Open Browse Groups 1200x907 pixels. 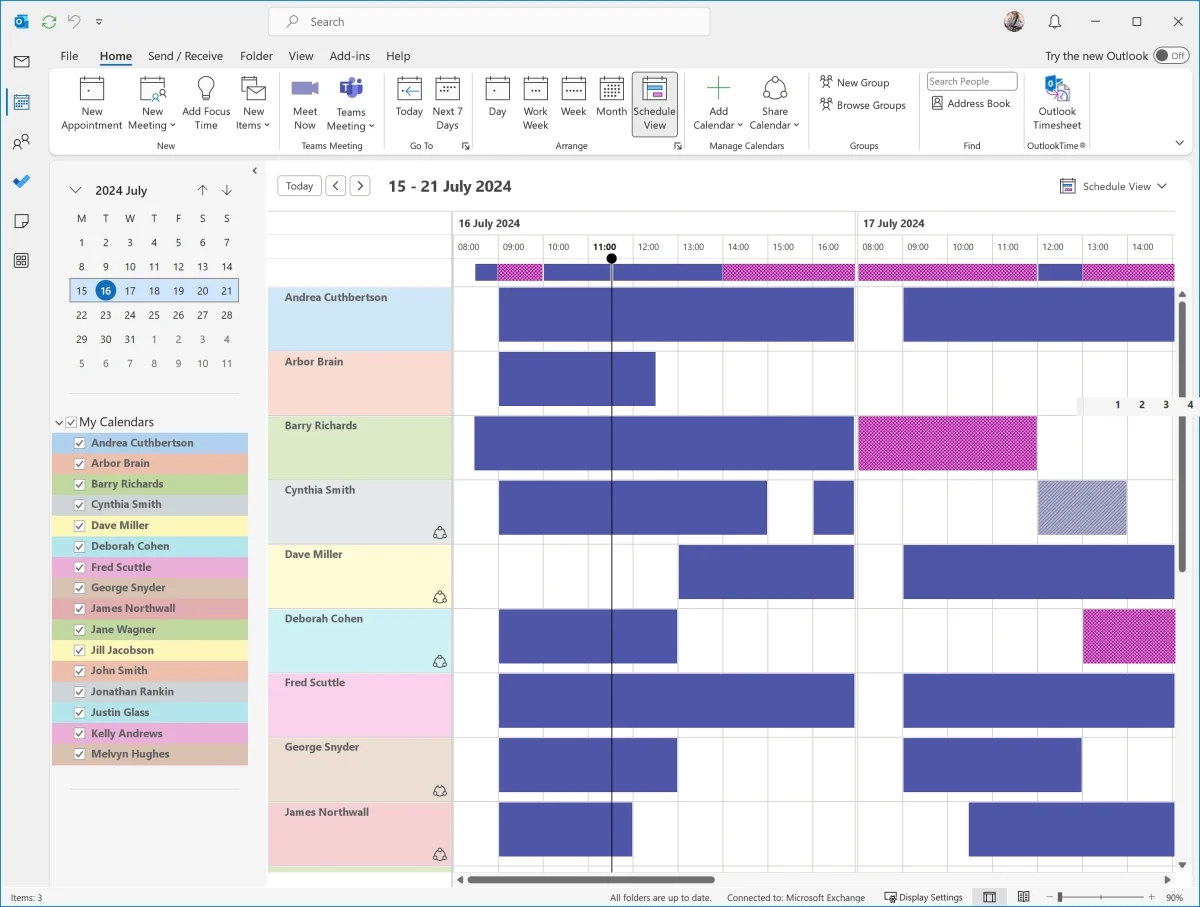(x=862, y=105)
